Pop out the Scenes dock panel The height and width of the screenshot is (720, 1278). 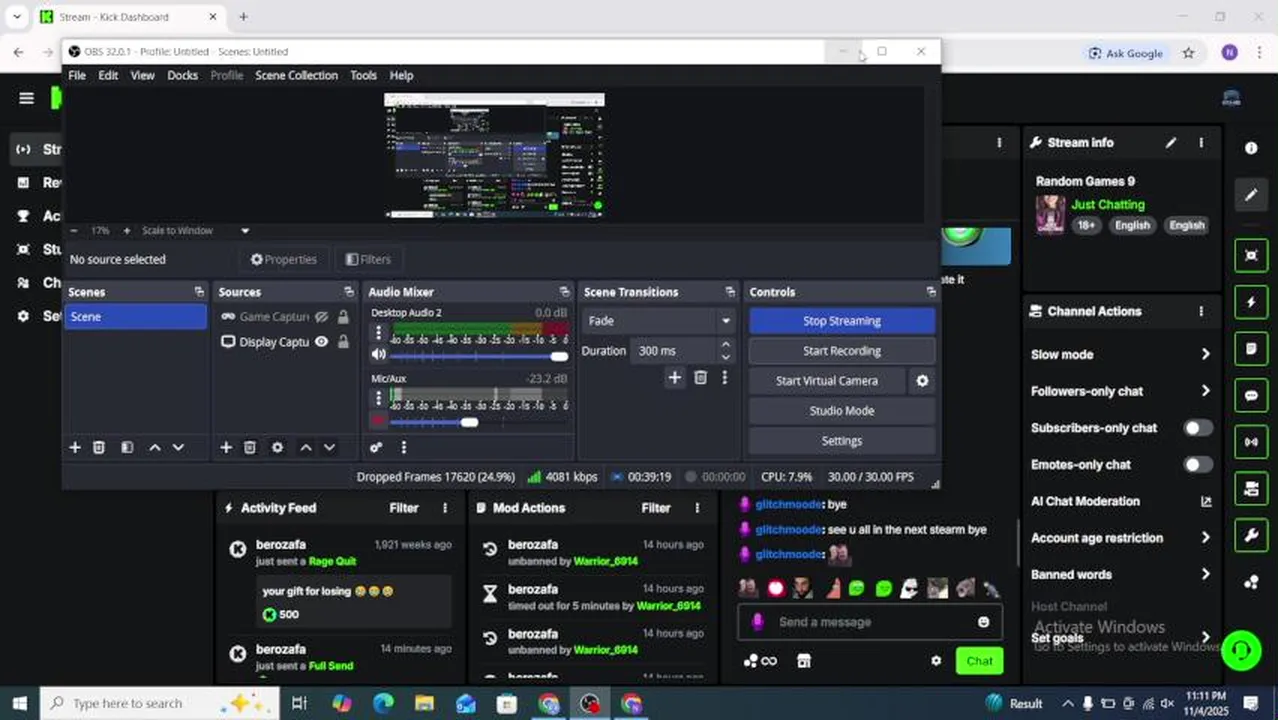pos(199,292)
